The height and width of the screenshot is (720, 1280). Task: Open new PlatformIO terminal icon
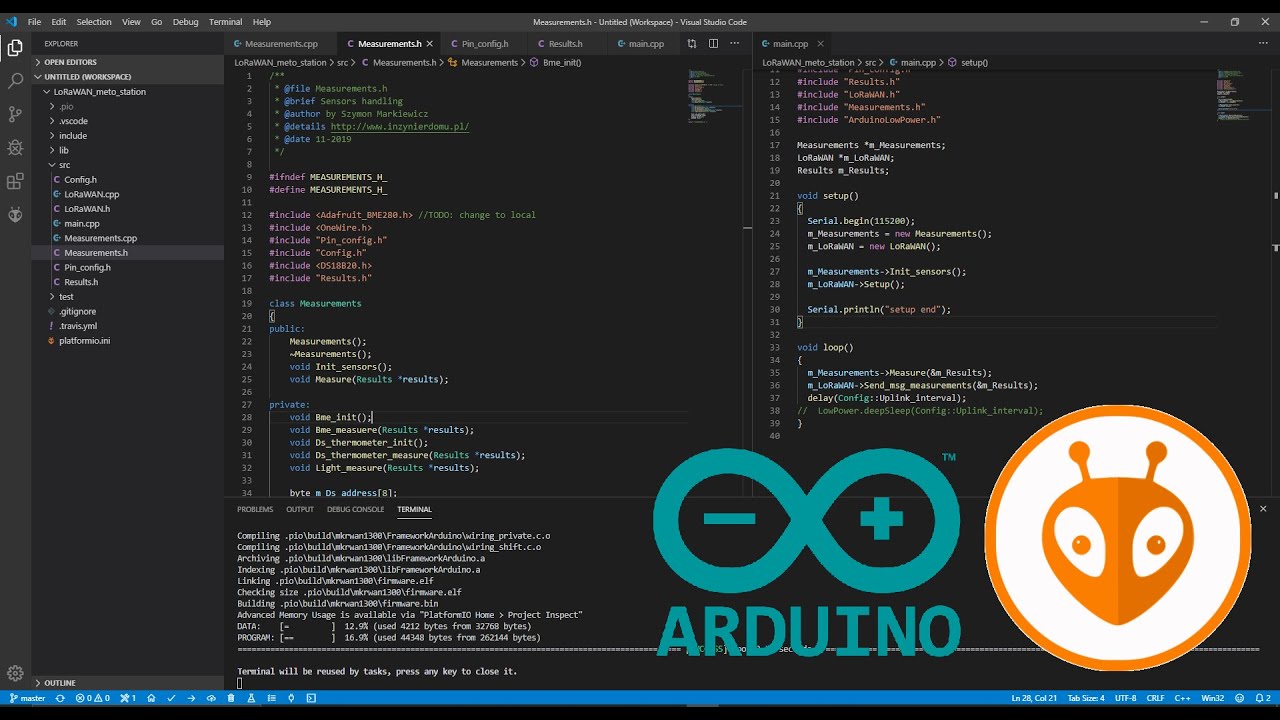click(x=311, y=698)
